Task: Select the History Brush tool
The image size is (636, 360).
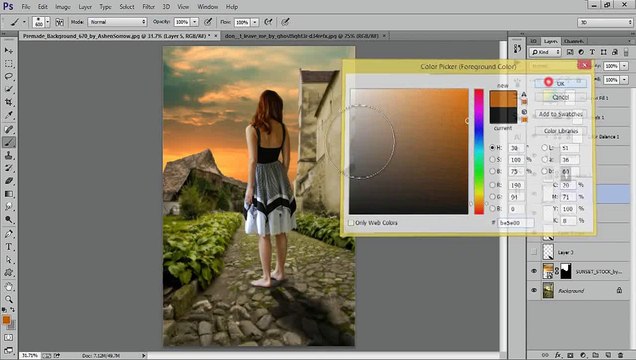Action: click(x=9, y=168)
